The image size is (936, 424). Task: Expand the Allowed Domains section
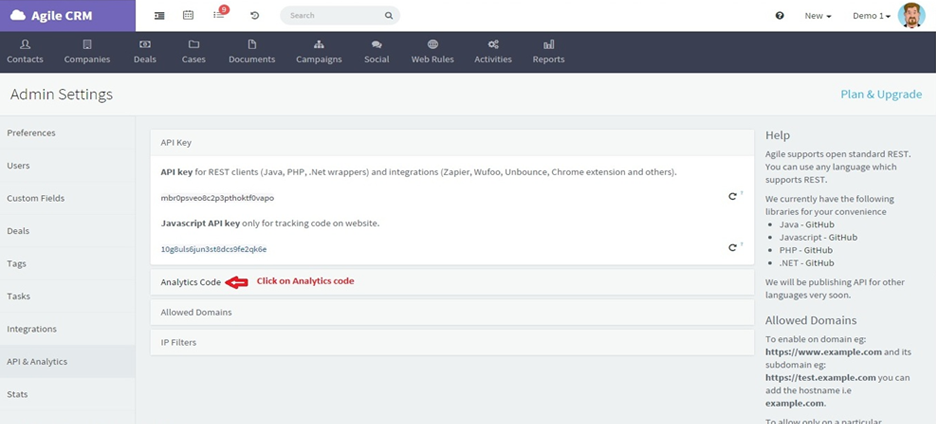[x=452, y=312]
